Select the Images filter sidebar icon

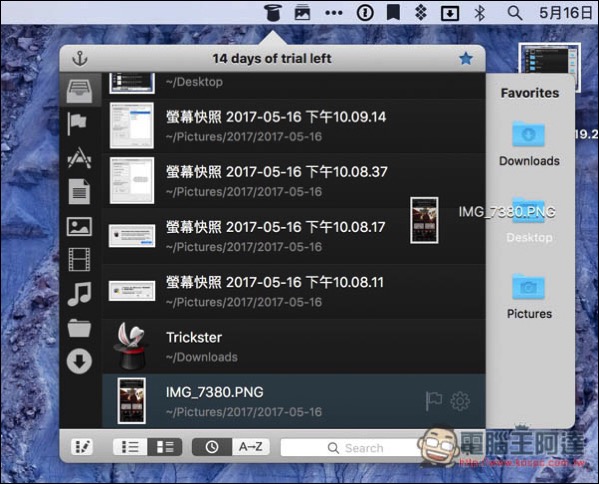79,227
